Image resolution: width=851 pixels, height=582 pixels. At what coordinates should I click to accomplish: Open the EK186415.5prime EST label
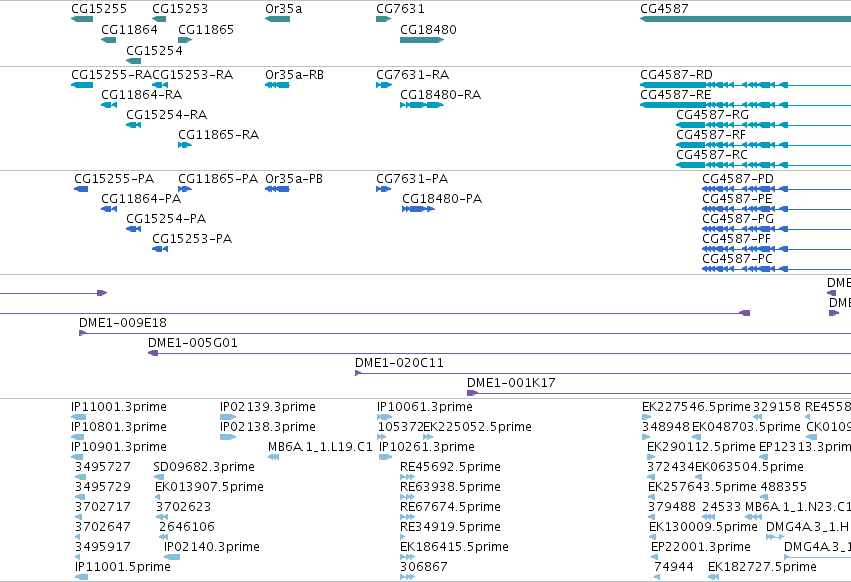[x=454, y=546]
